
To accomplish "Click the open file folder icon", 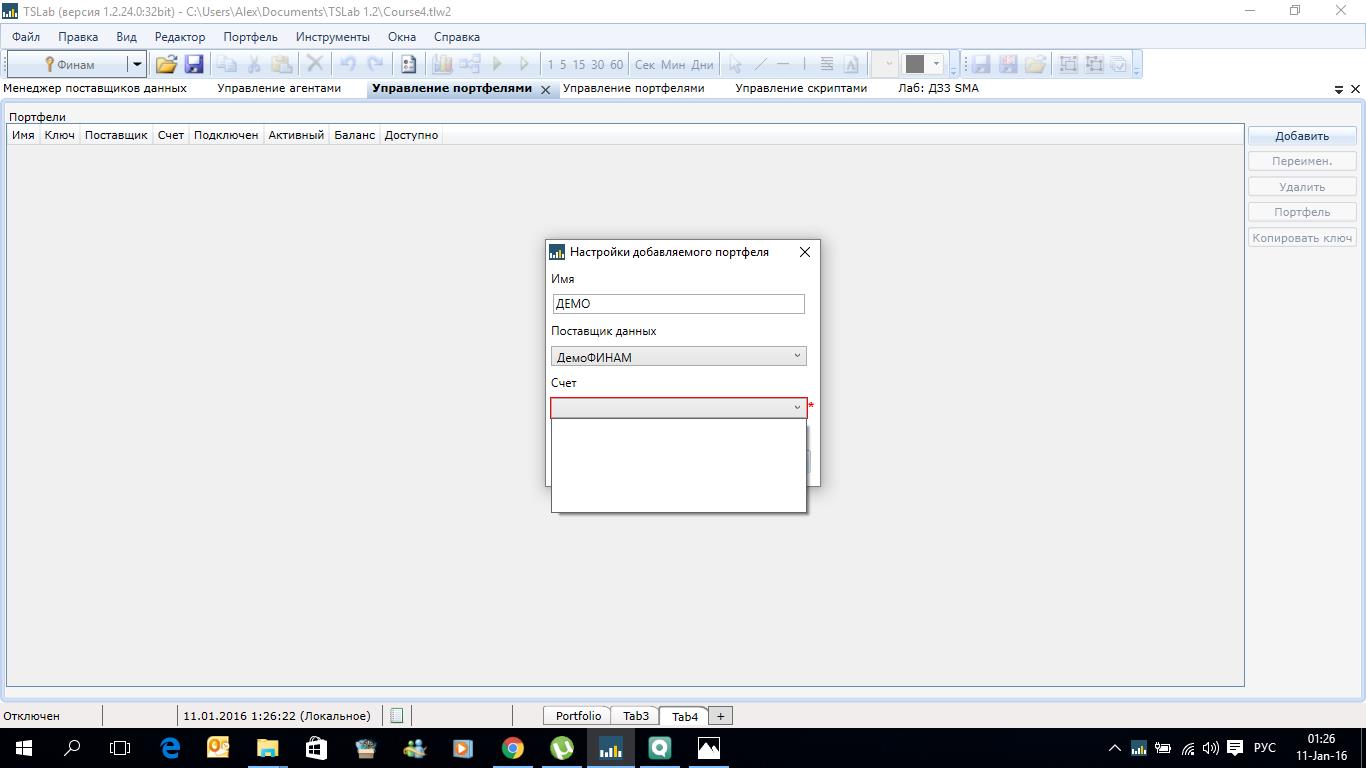I will pyautogui.click(x=166, y=64).
